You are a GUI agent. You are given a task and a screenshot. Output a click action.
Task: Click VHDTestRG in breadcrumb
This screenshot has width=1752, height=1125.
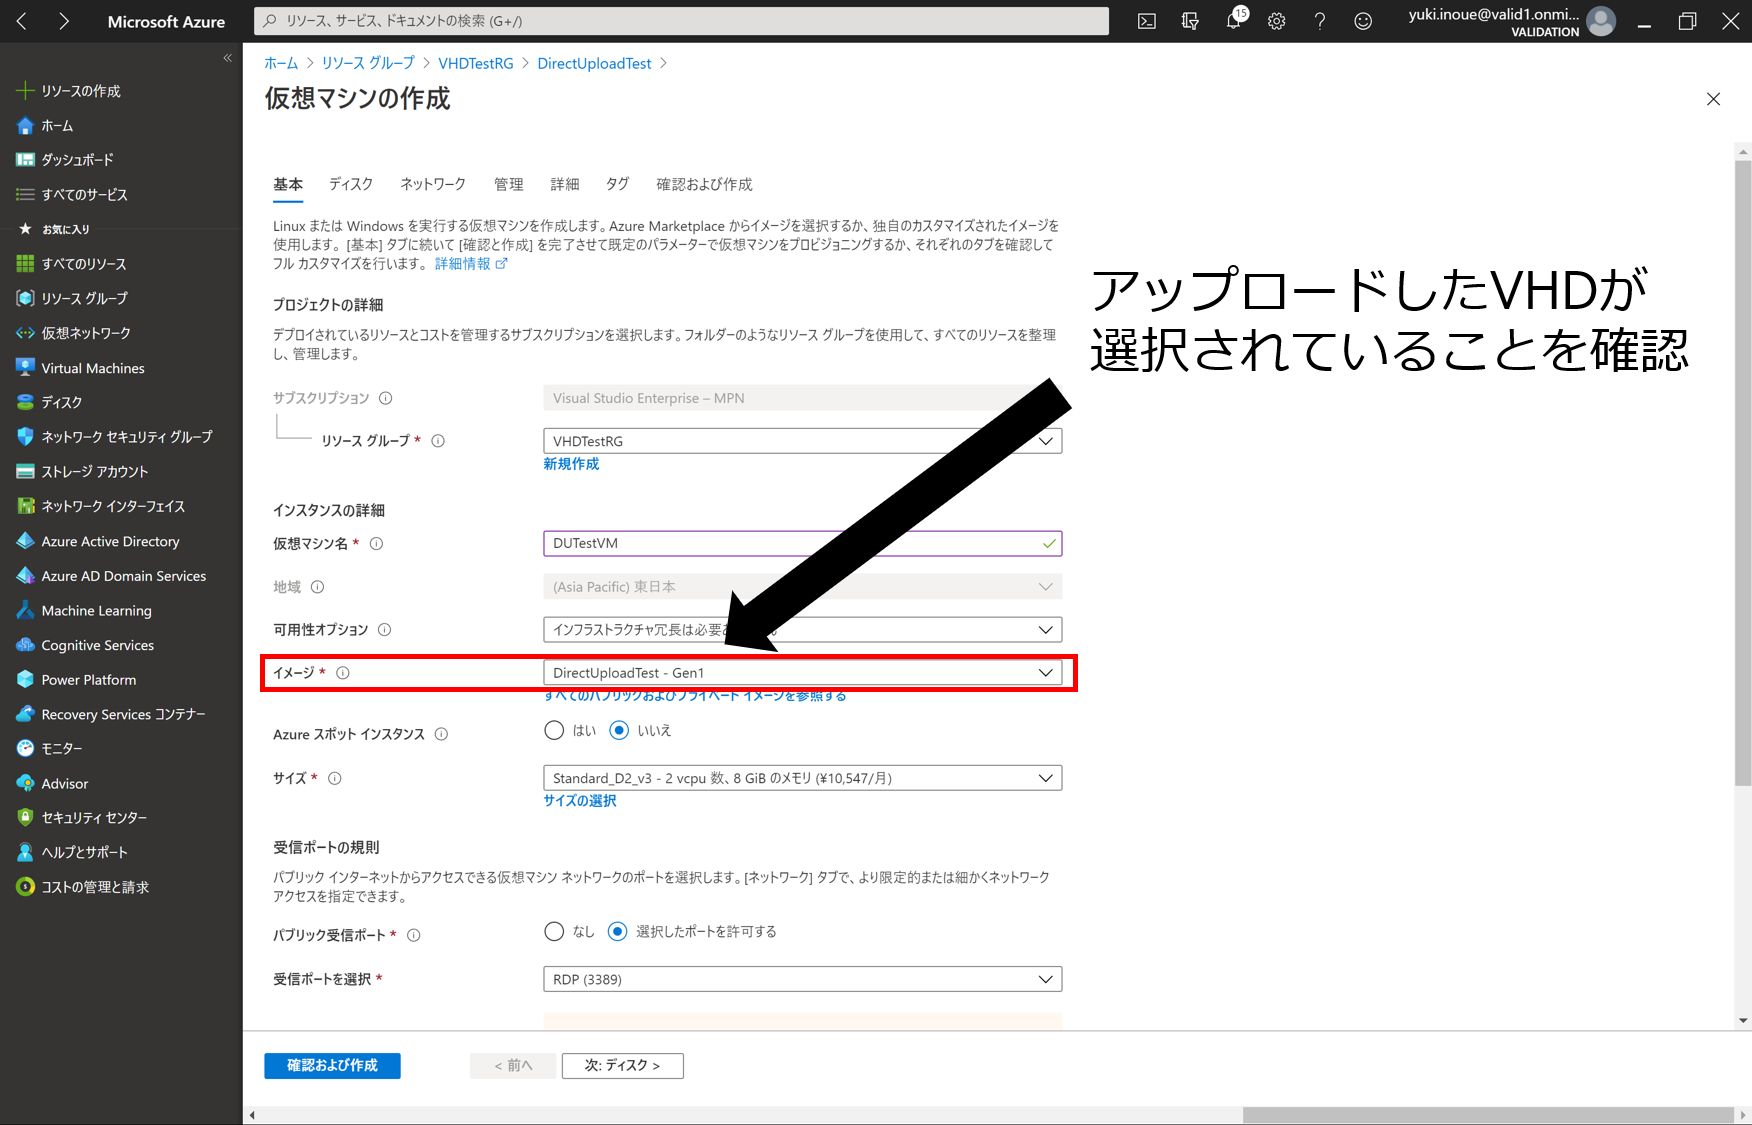pos(476,63)
